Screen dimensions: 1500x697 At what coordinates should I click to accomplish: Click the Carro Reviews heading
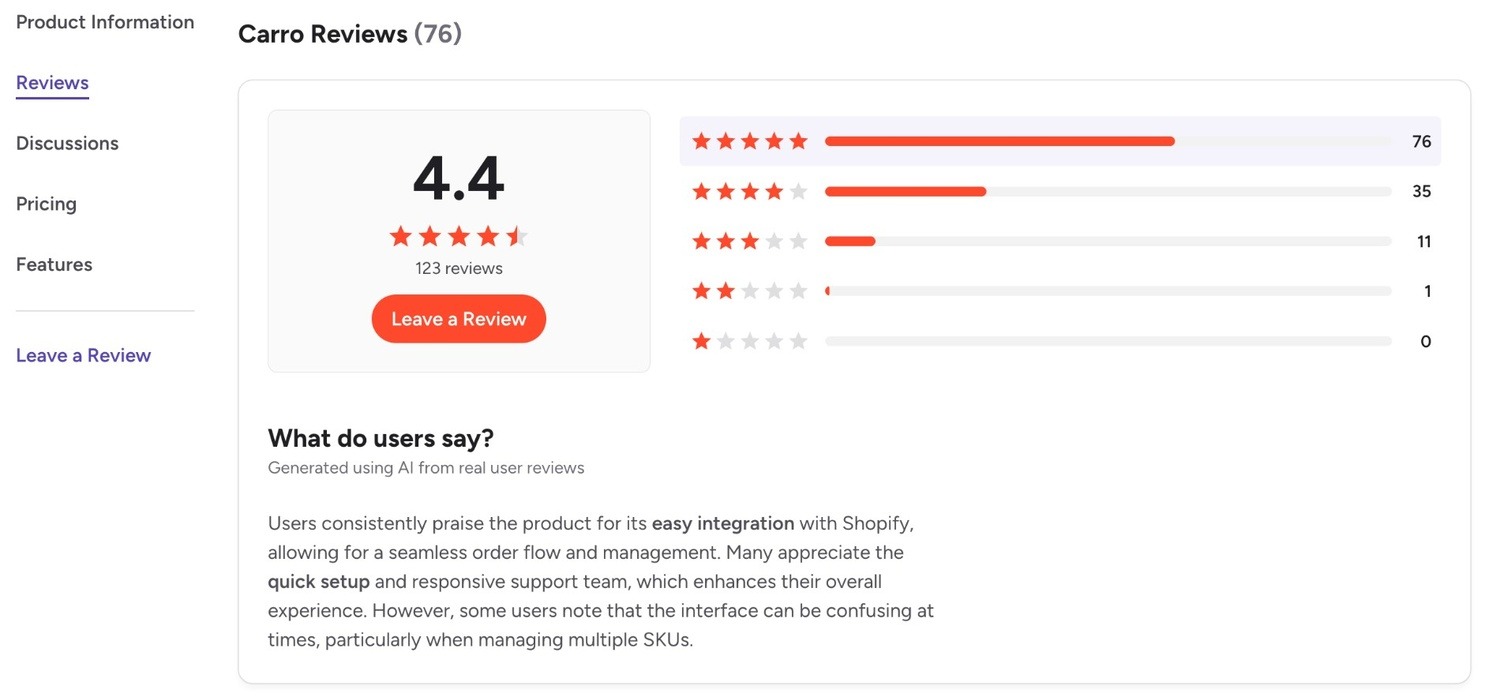tap(350, 34)
